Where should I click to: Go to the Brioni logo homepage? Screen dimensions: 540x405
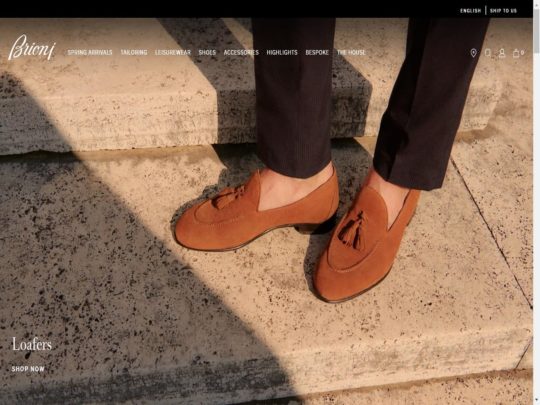coord(32,47)
